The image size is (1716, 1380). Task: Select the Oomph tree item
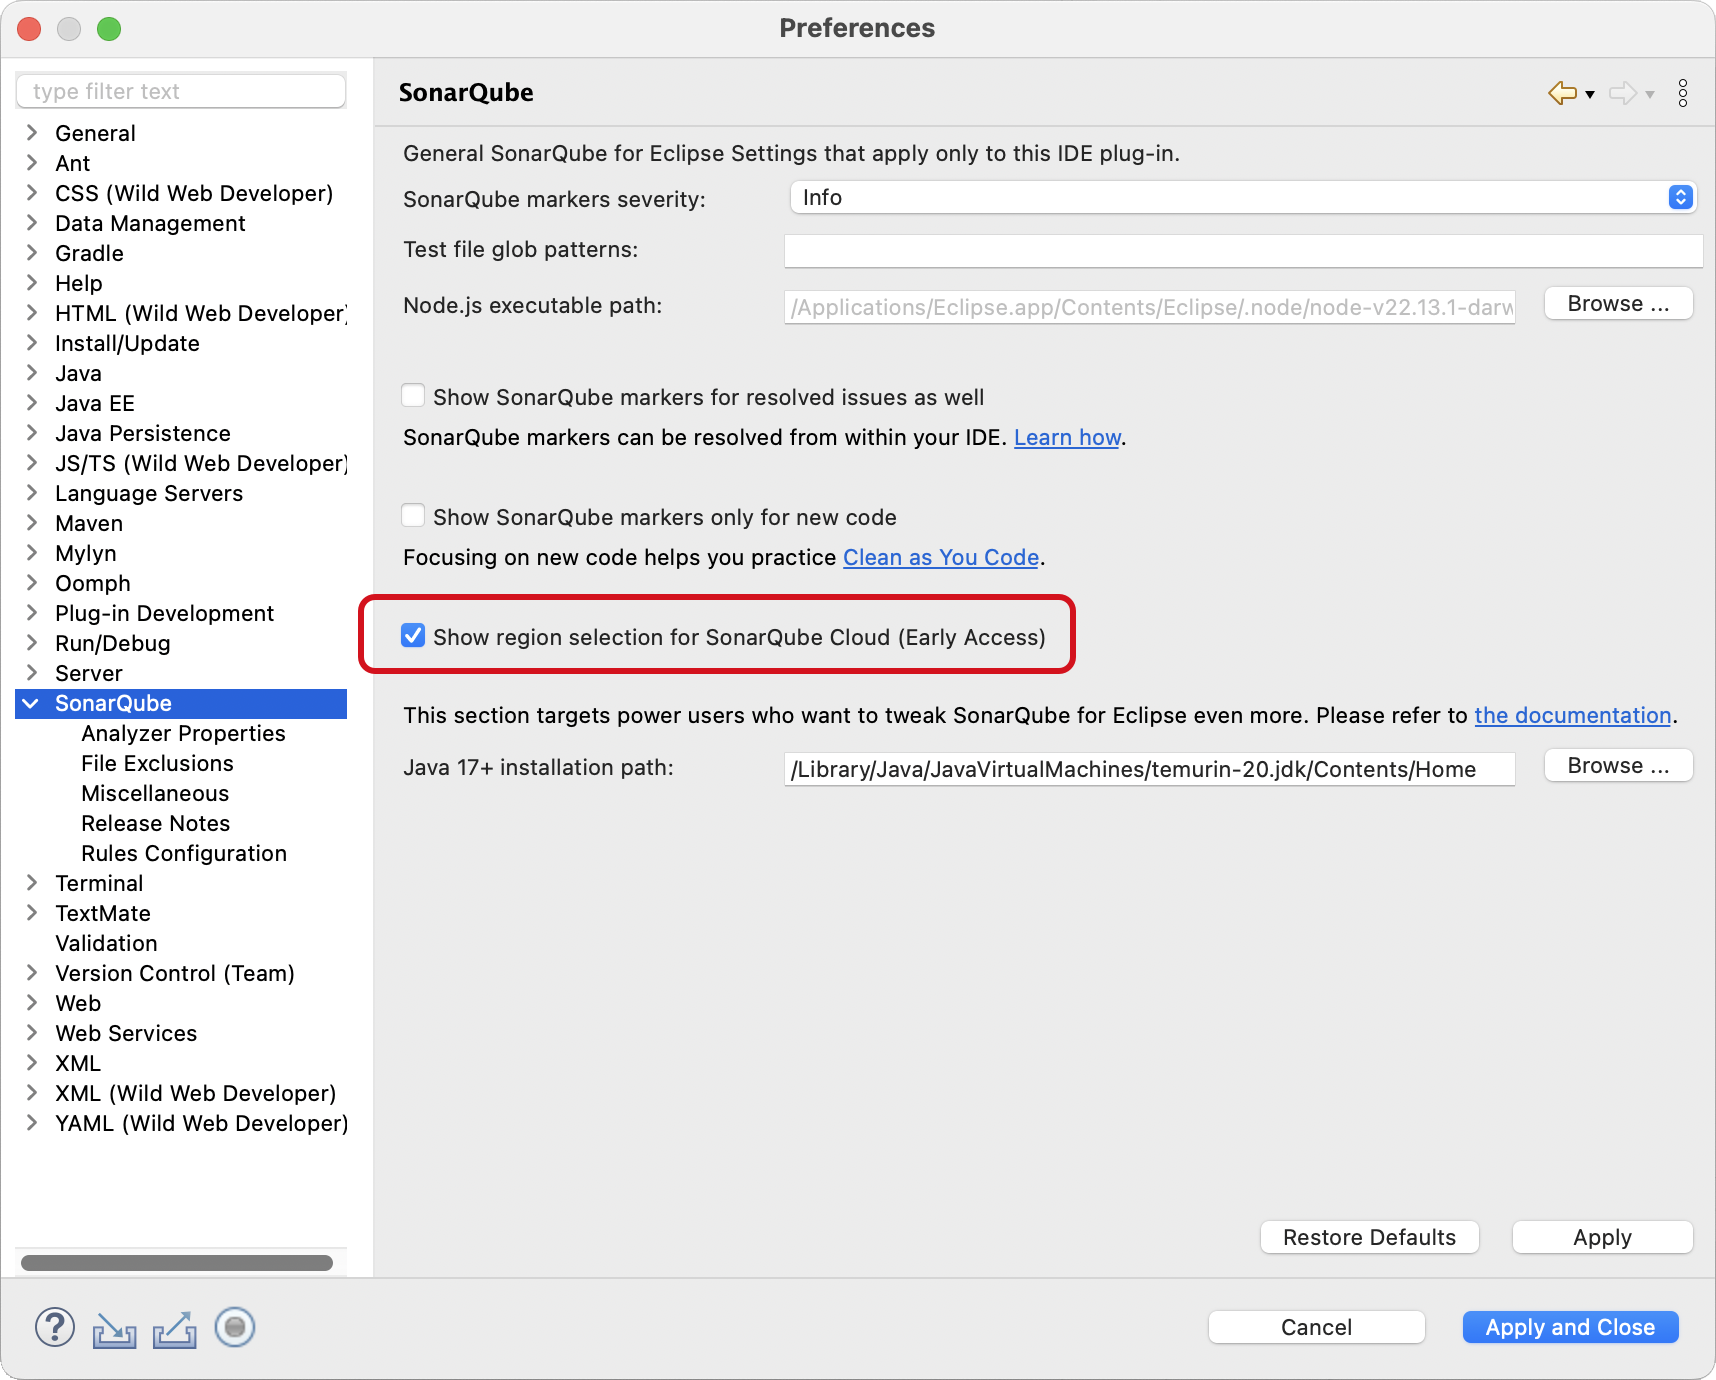coord(92,583)
